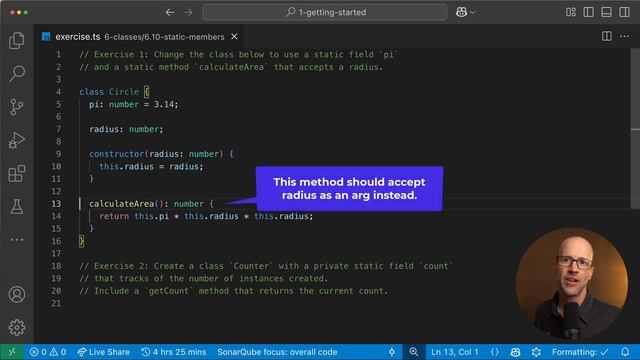Click 'radius: number;' declaration

tap(126, 129)
